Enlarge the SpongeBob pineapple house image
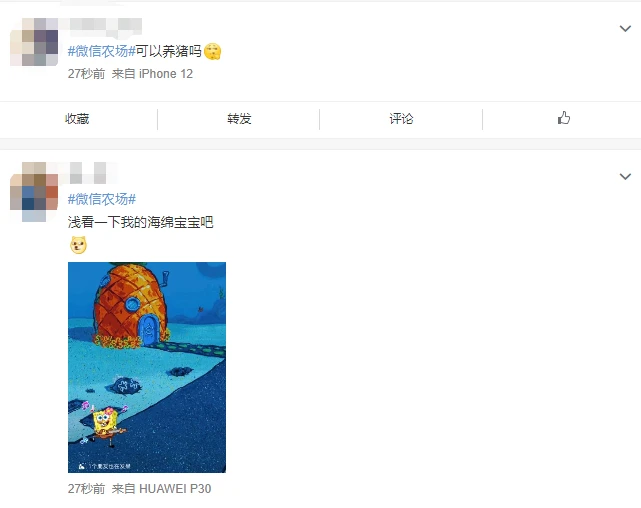 147,367
